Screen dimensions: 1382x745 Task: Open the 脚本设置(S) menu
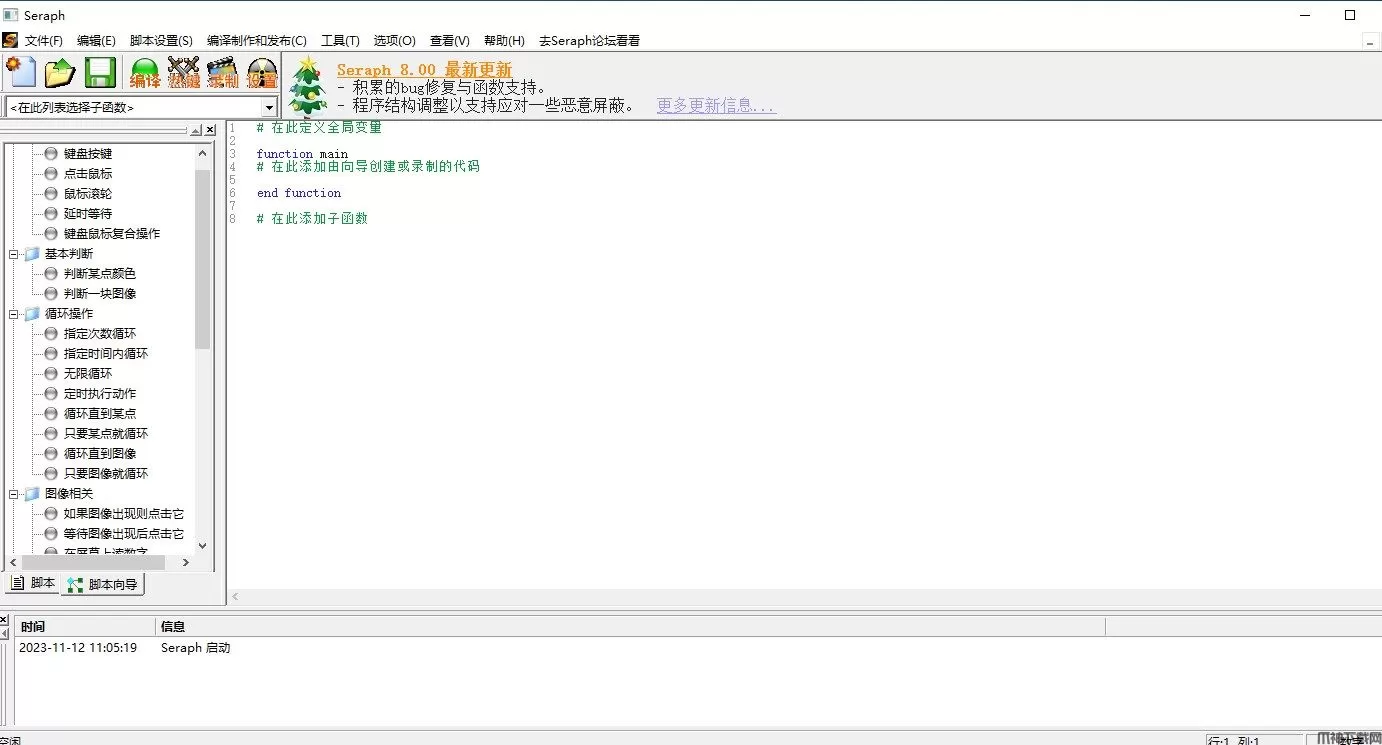(x=160, y=41)
